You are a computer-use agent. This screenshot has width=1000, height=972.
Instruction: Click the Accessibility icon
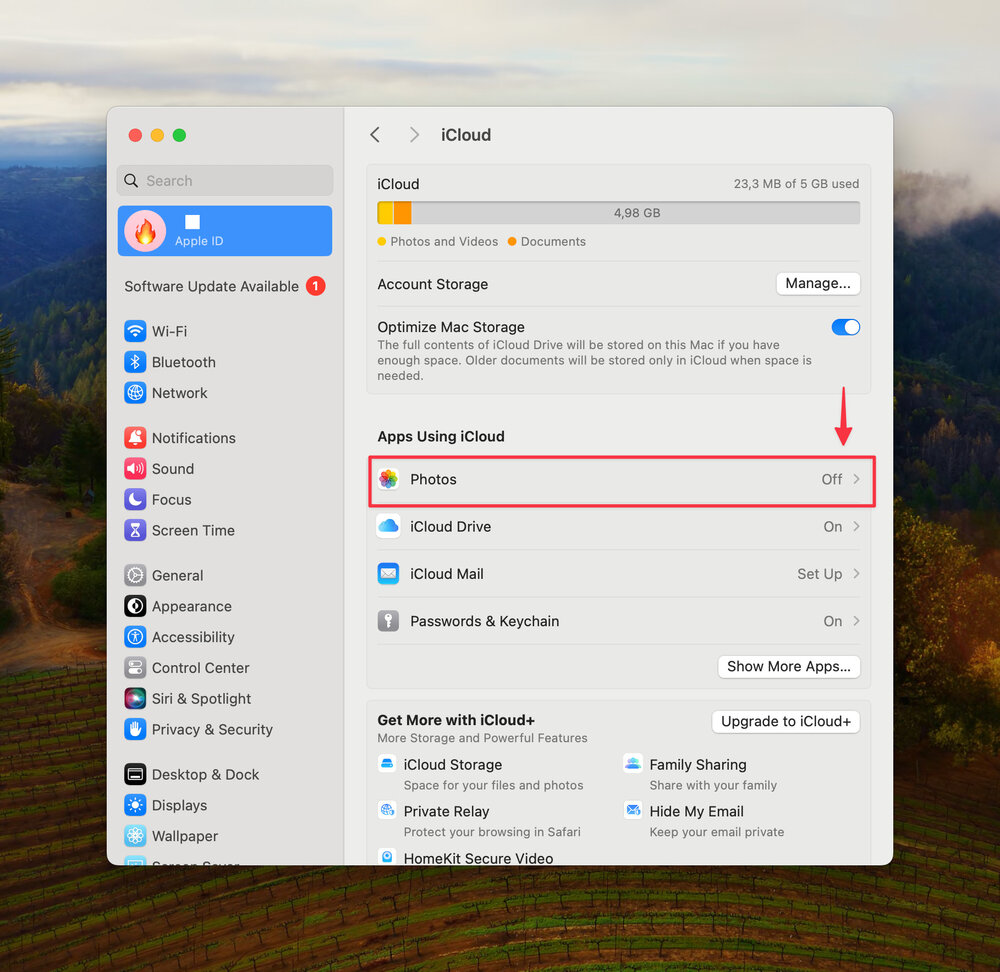(135, 637)
